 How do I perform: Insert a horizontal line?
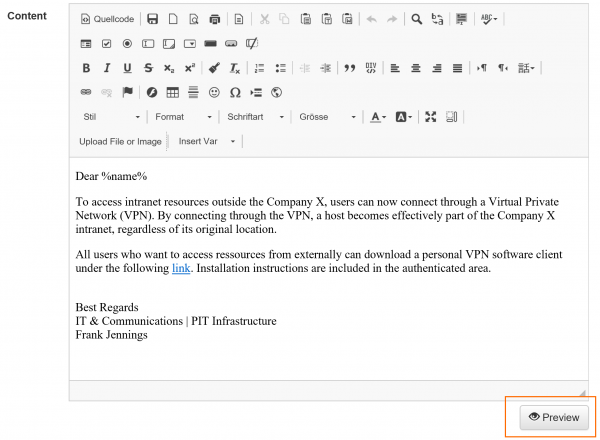(x=193, y=93)
